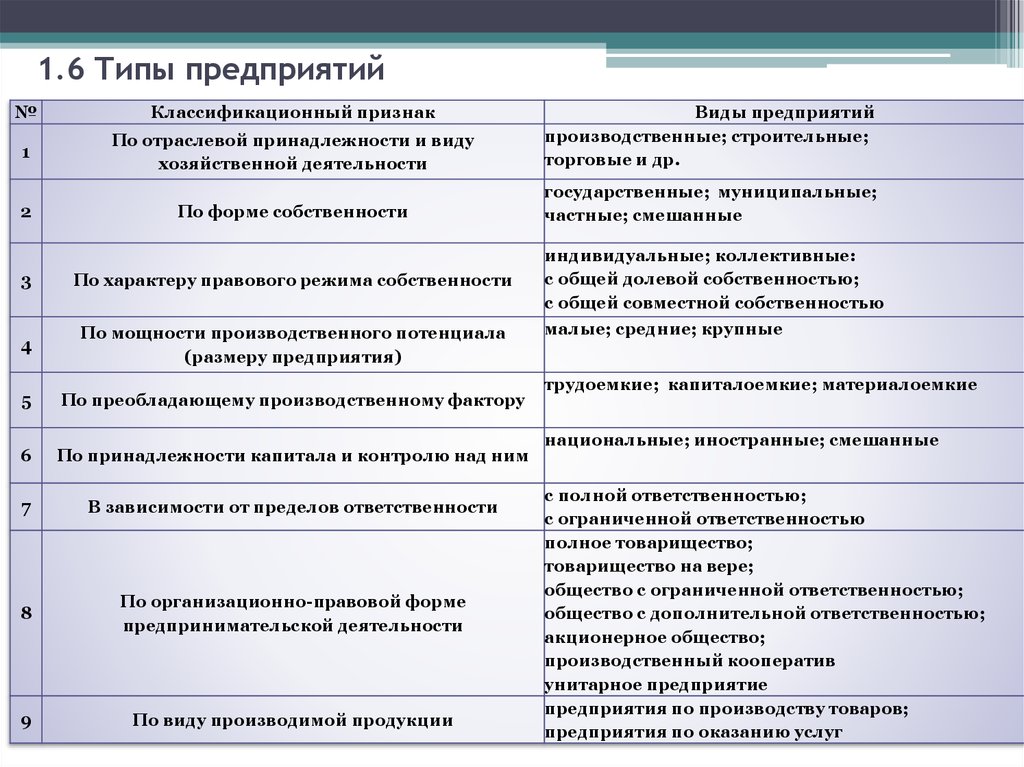Select cell 'По организационно-правовой форме предпринимательской деятельности'
The width and height of the screenshot is (1024, 767).
[293, 613]
